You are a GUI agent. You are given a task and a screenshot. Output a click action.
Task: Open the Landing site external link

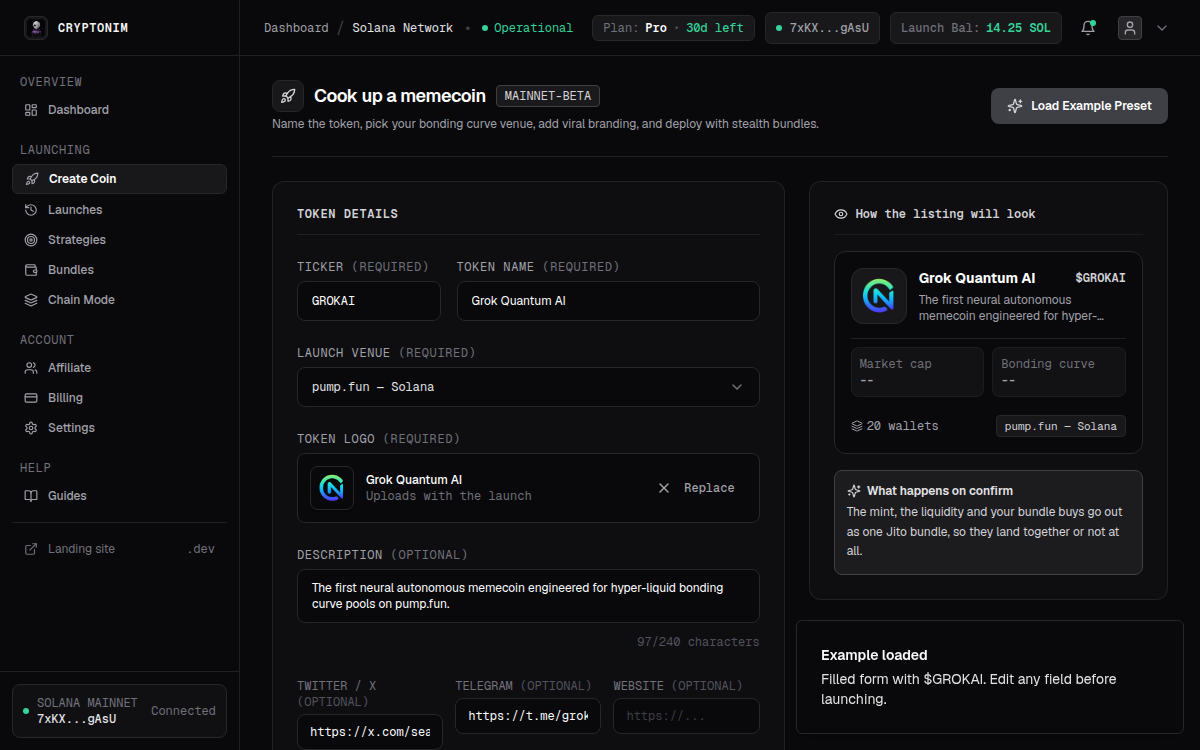point(119,549)
